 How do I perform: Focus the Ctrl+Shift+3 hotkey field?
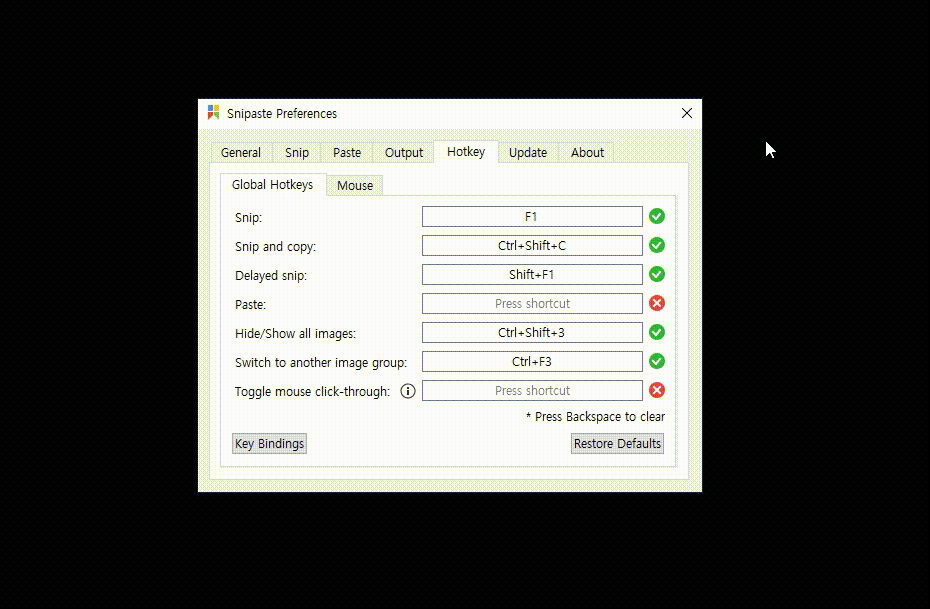click(532, 333)
